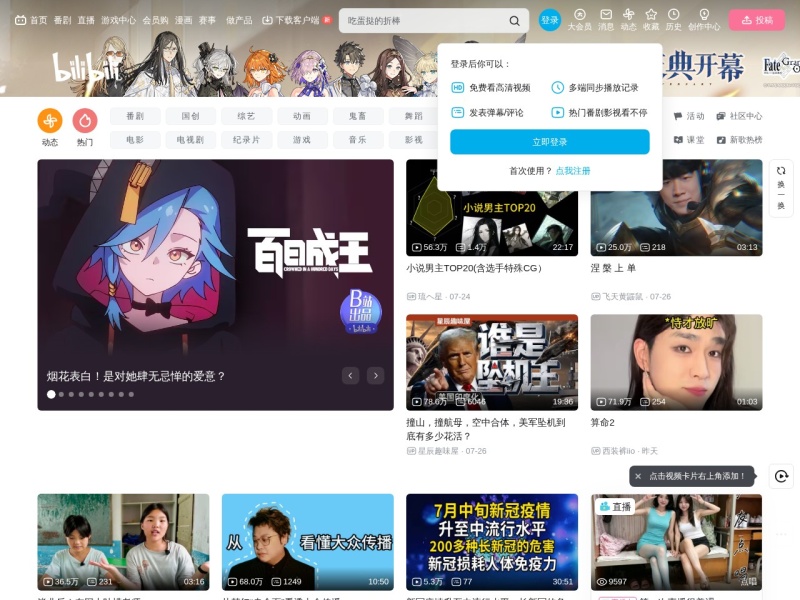Click the bilibili logo in banner
The width and height of the screenshot is (800, 600).
[x=86, y=67]
